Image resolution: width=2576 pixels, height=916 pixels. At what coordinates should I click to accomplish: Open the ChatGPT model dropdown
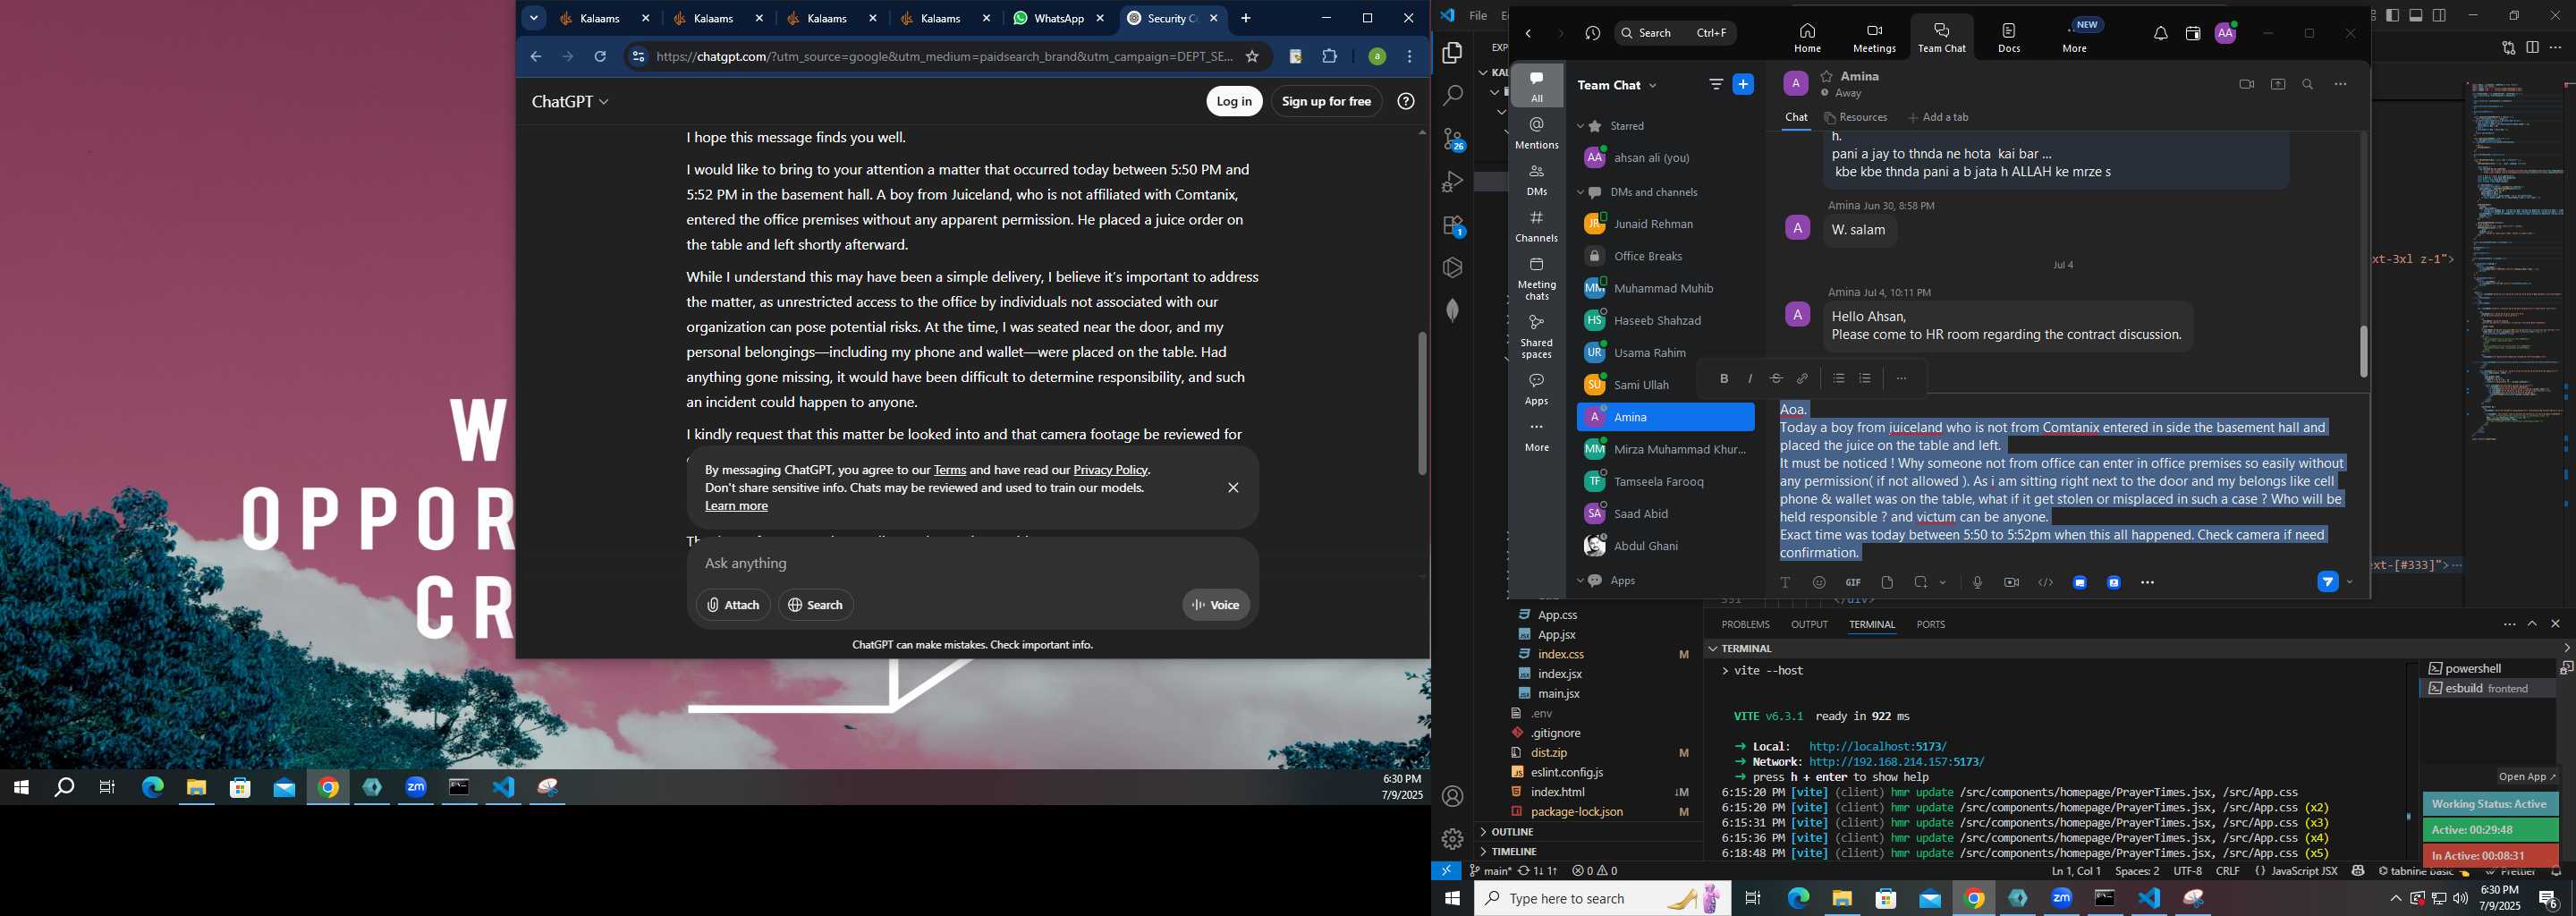(570, 101)
